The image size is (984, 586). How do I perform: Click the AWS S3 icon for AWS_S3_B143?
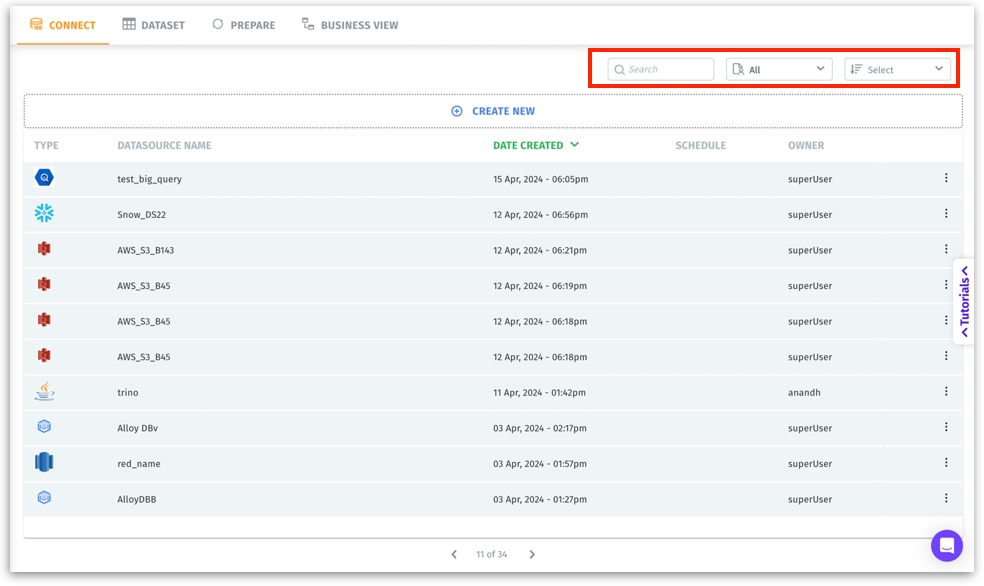pos(44,249)
